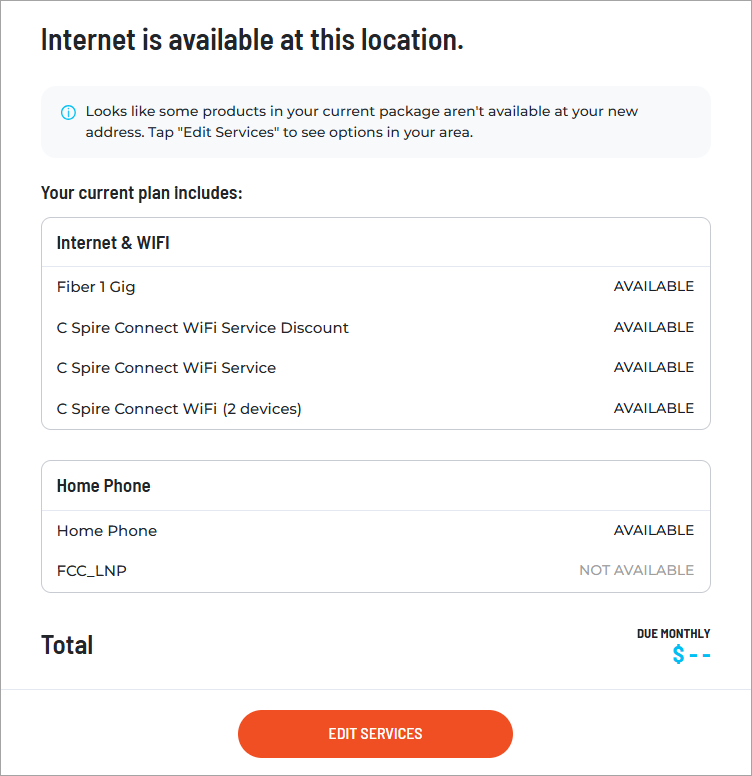This screenshot has width=752, height=776.
Task: Click the Total heading
Action: click(x=67, y=645)
